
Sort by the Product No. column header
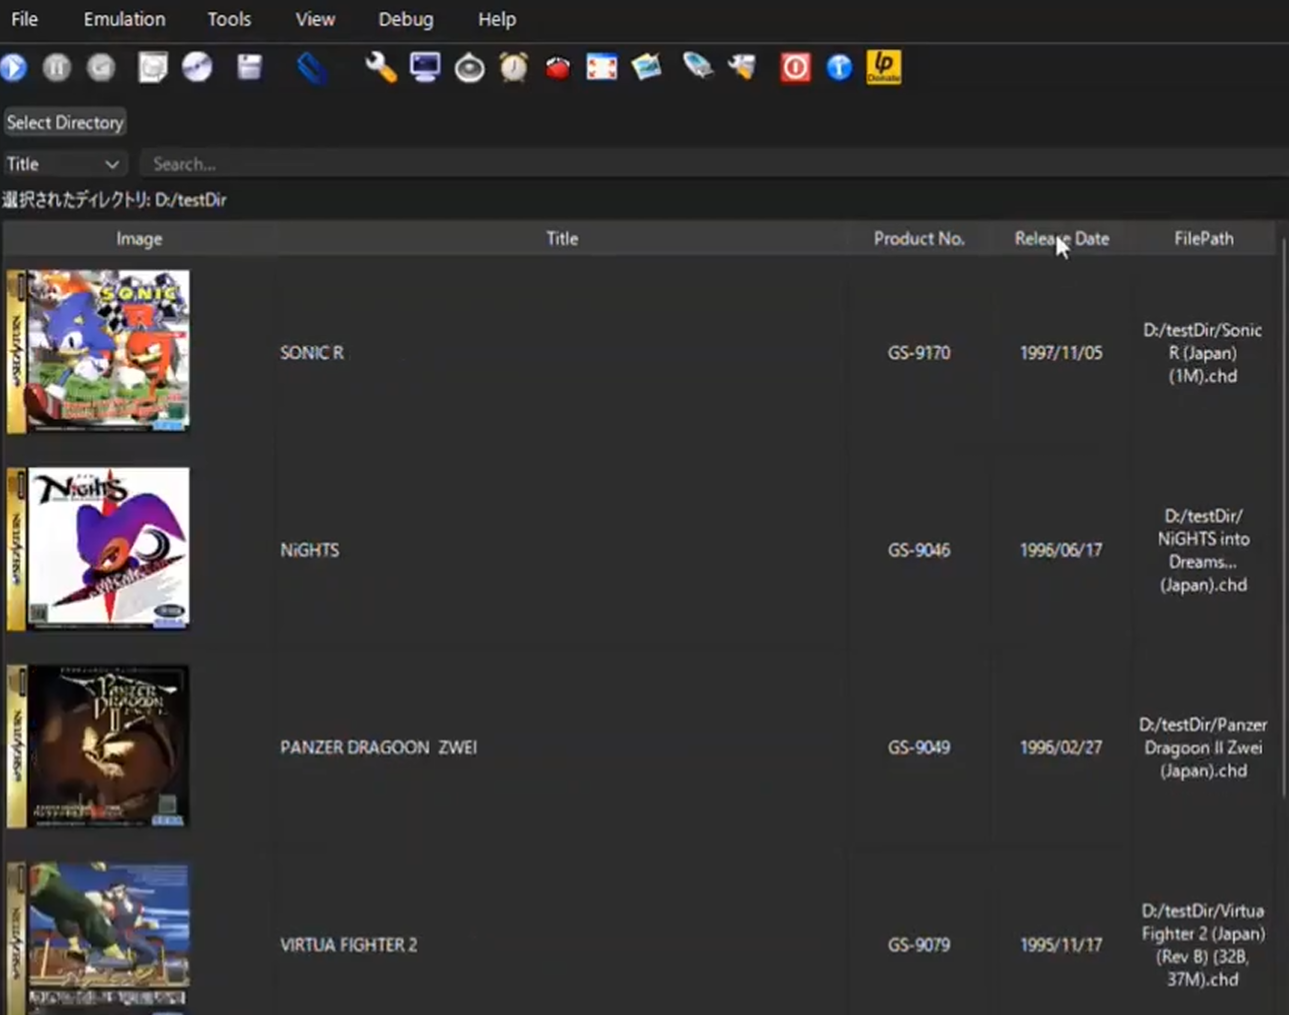pos(919,239)
